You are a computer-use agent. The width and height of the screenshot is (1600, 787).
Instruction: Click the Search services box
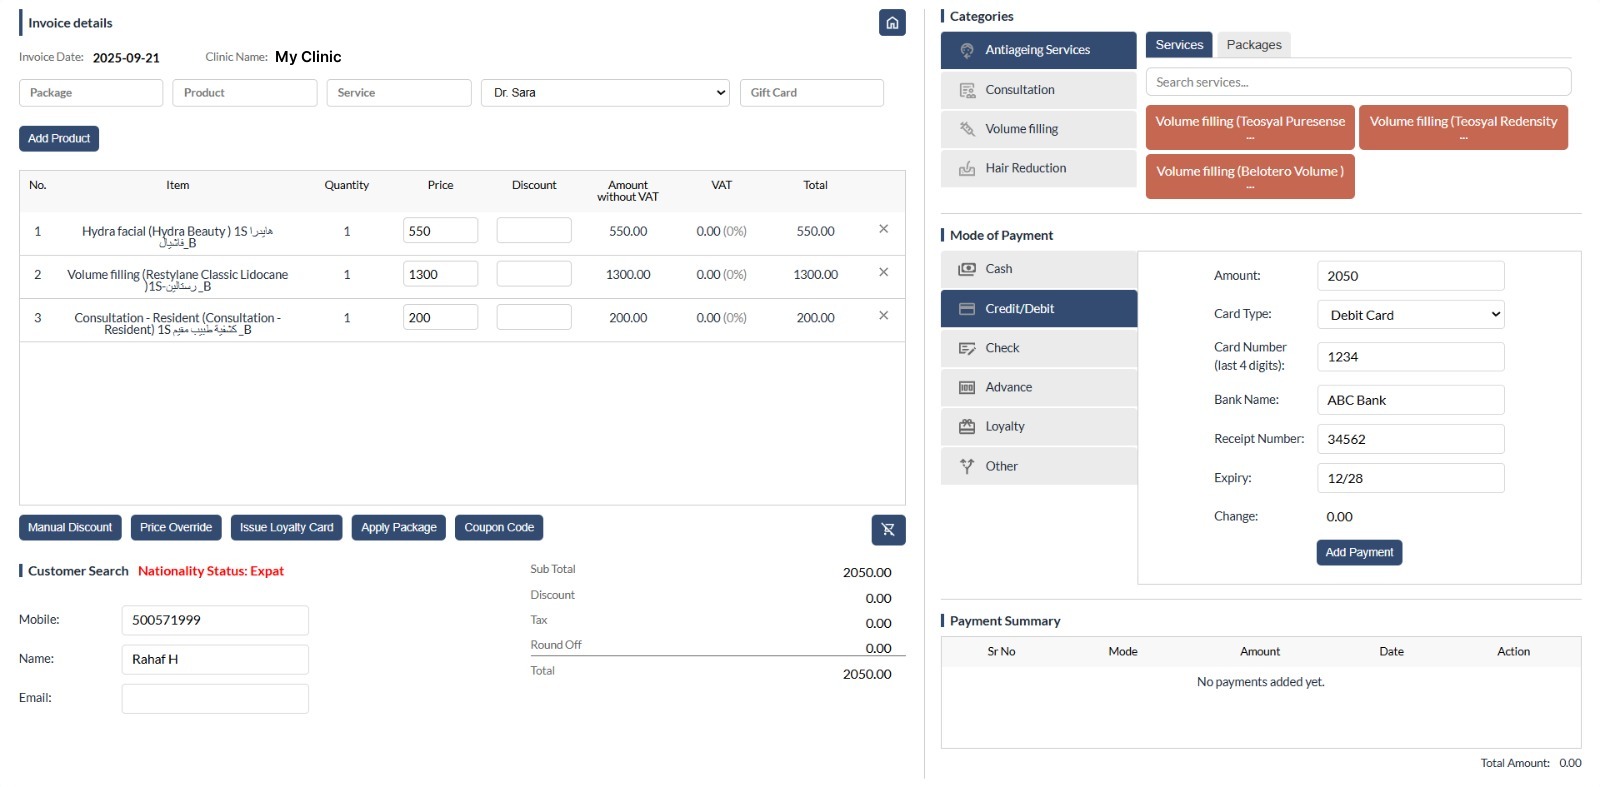[1359, 82]
